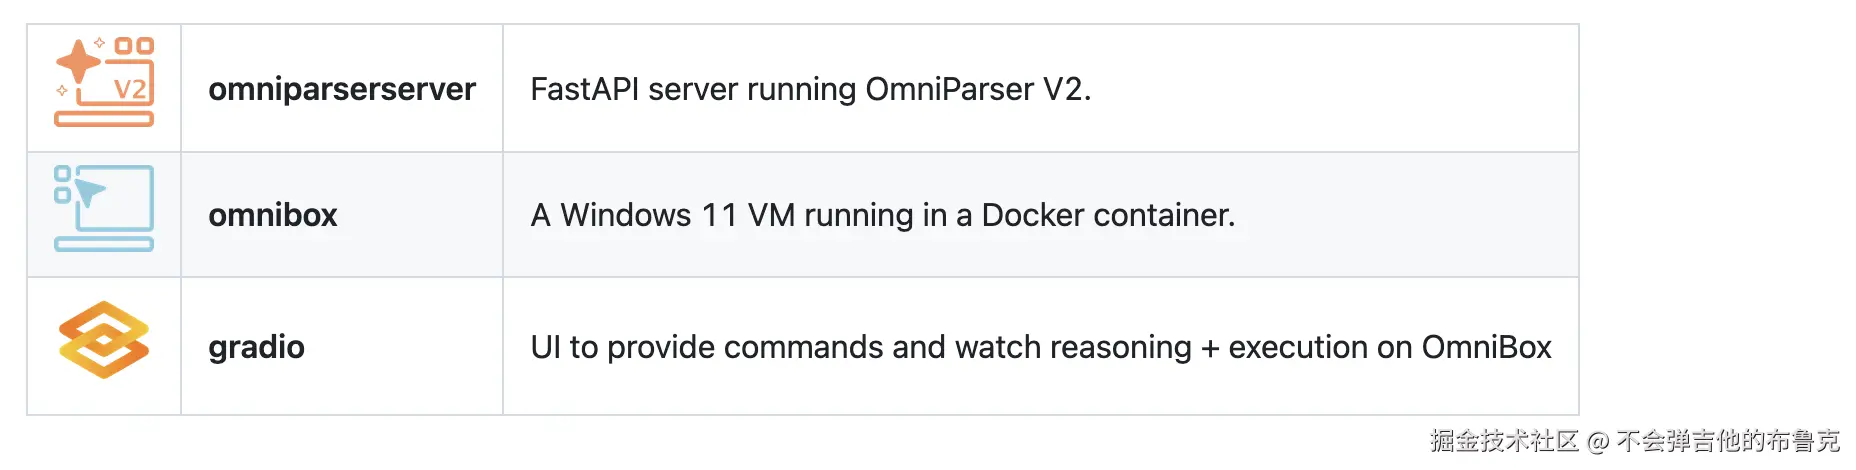This screenshot has height=470, width=1856.
Task: Select the omniparserserver name cell
Action: pos(342,89)
